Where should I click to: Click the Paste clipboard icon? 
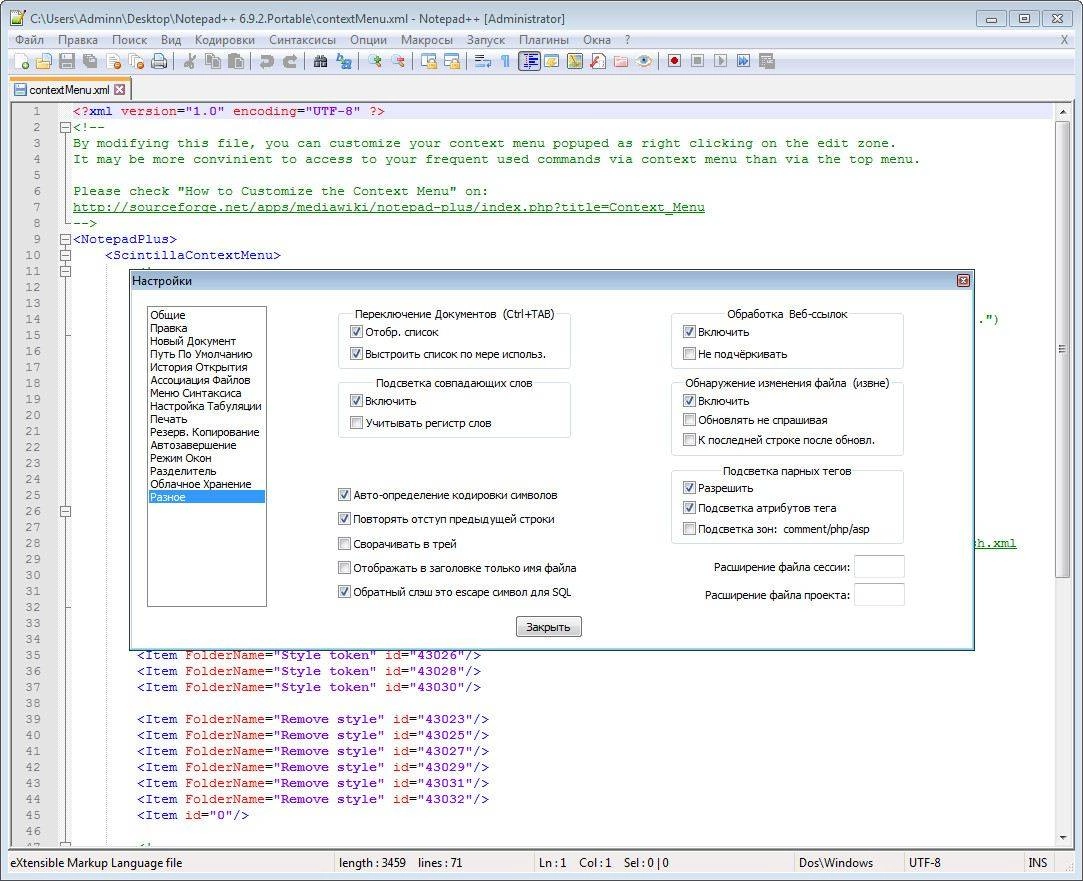[x=236, y=61]
